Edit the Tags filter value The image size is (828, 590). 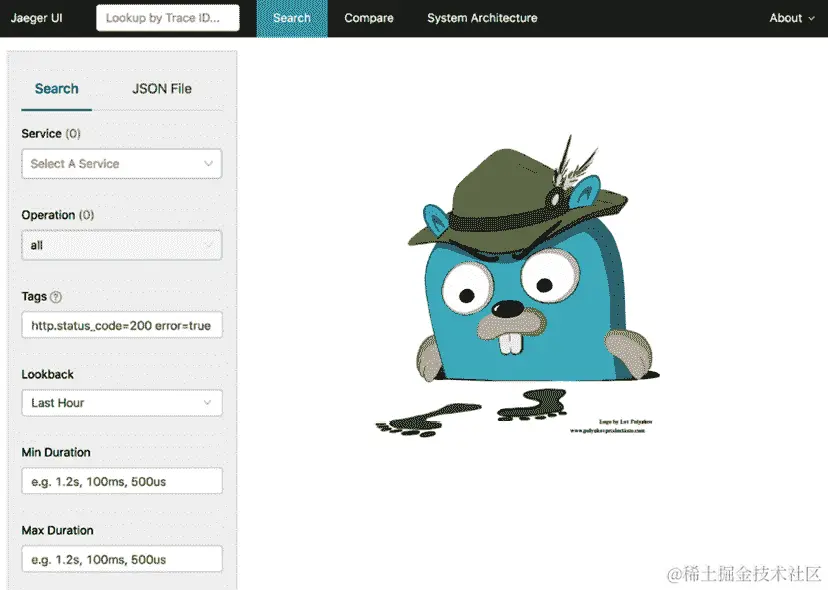click(x=120, y=324)
